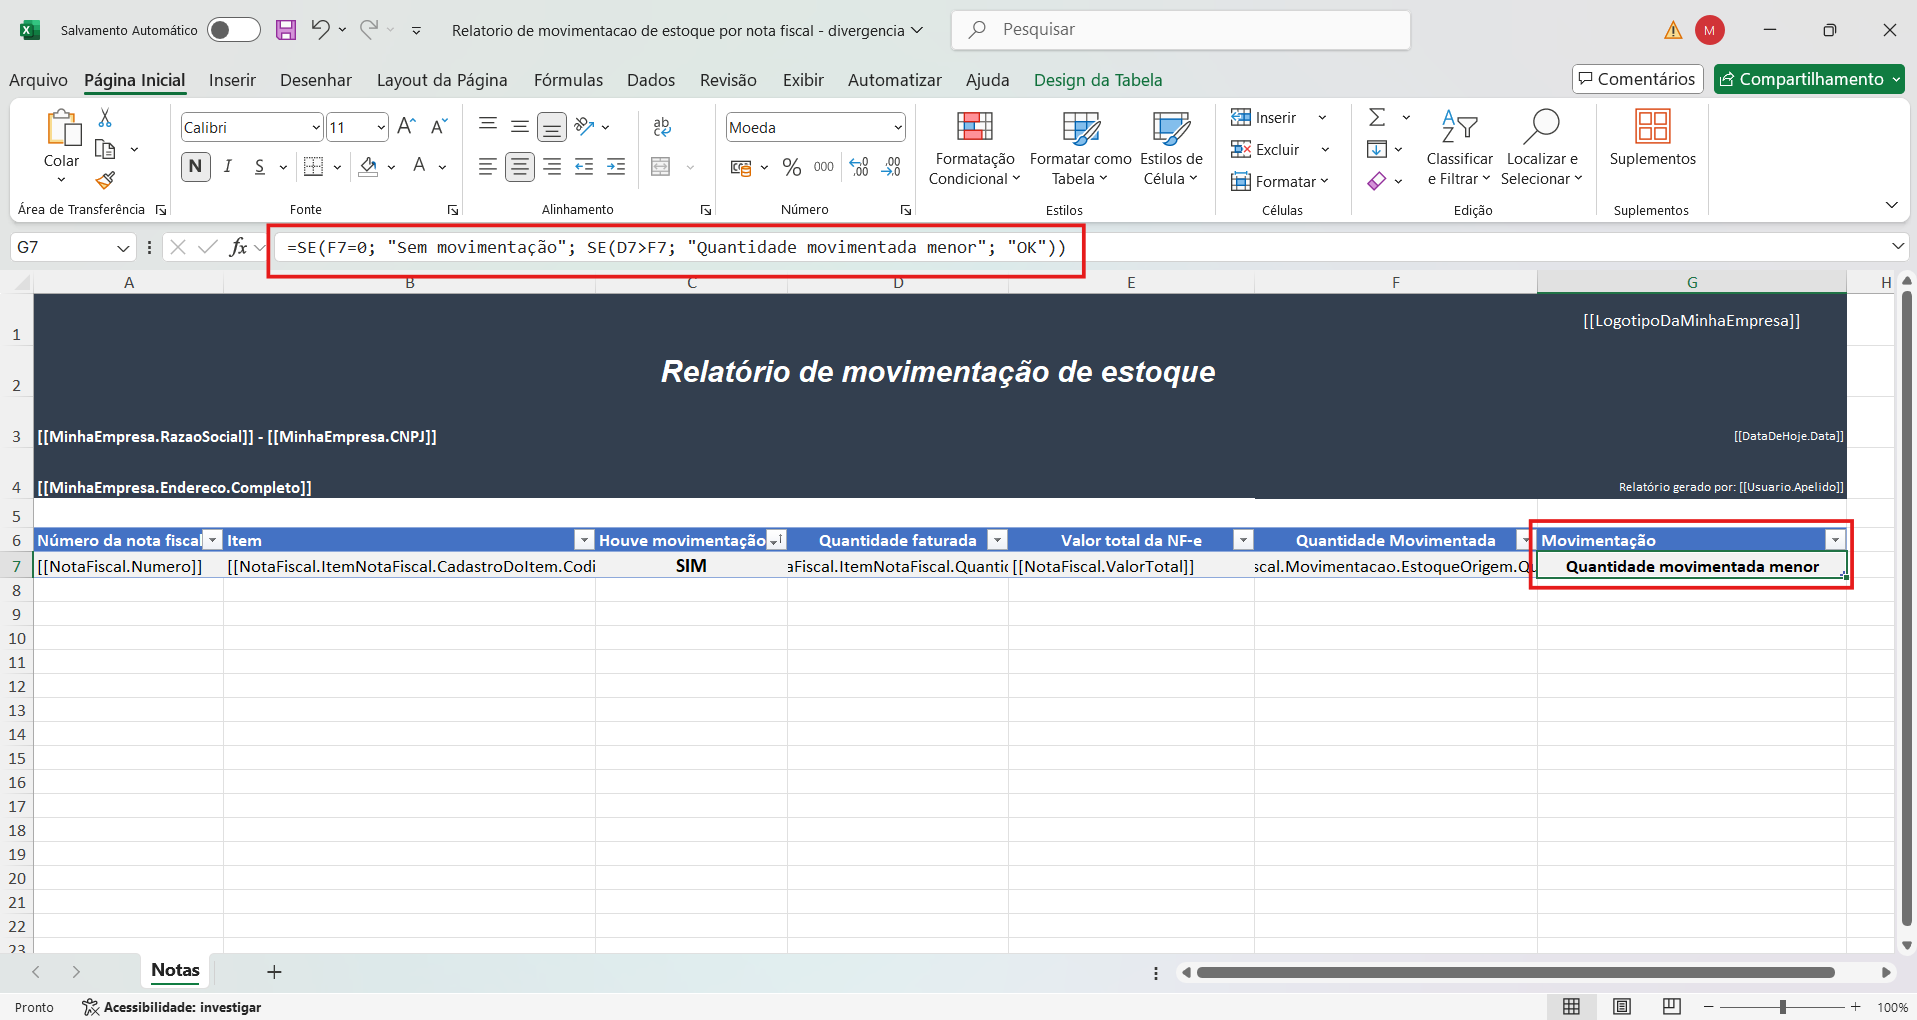Increase indent using the indent icon

616,167
